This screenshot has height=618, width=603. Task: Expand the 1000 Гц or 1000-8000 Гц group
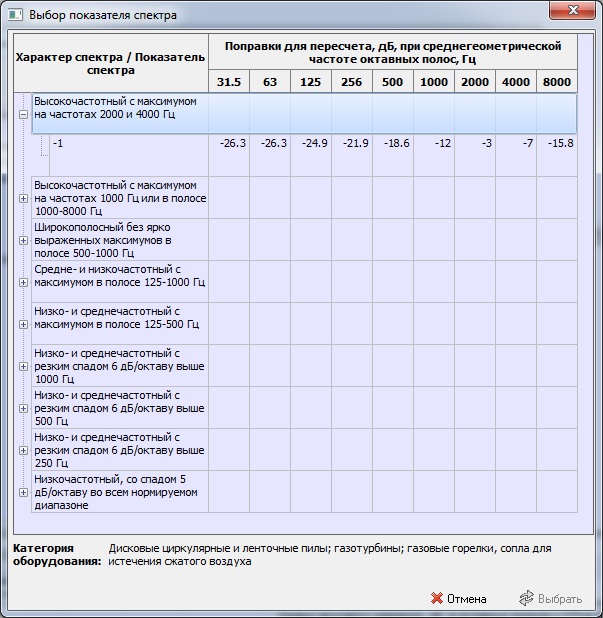tap(23, 198)
